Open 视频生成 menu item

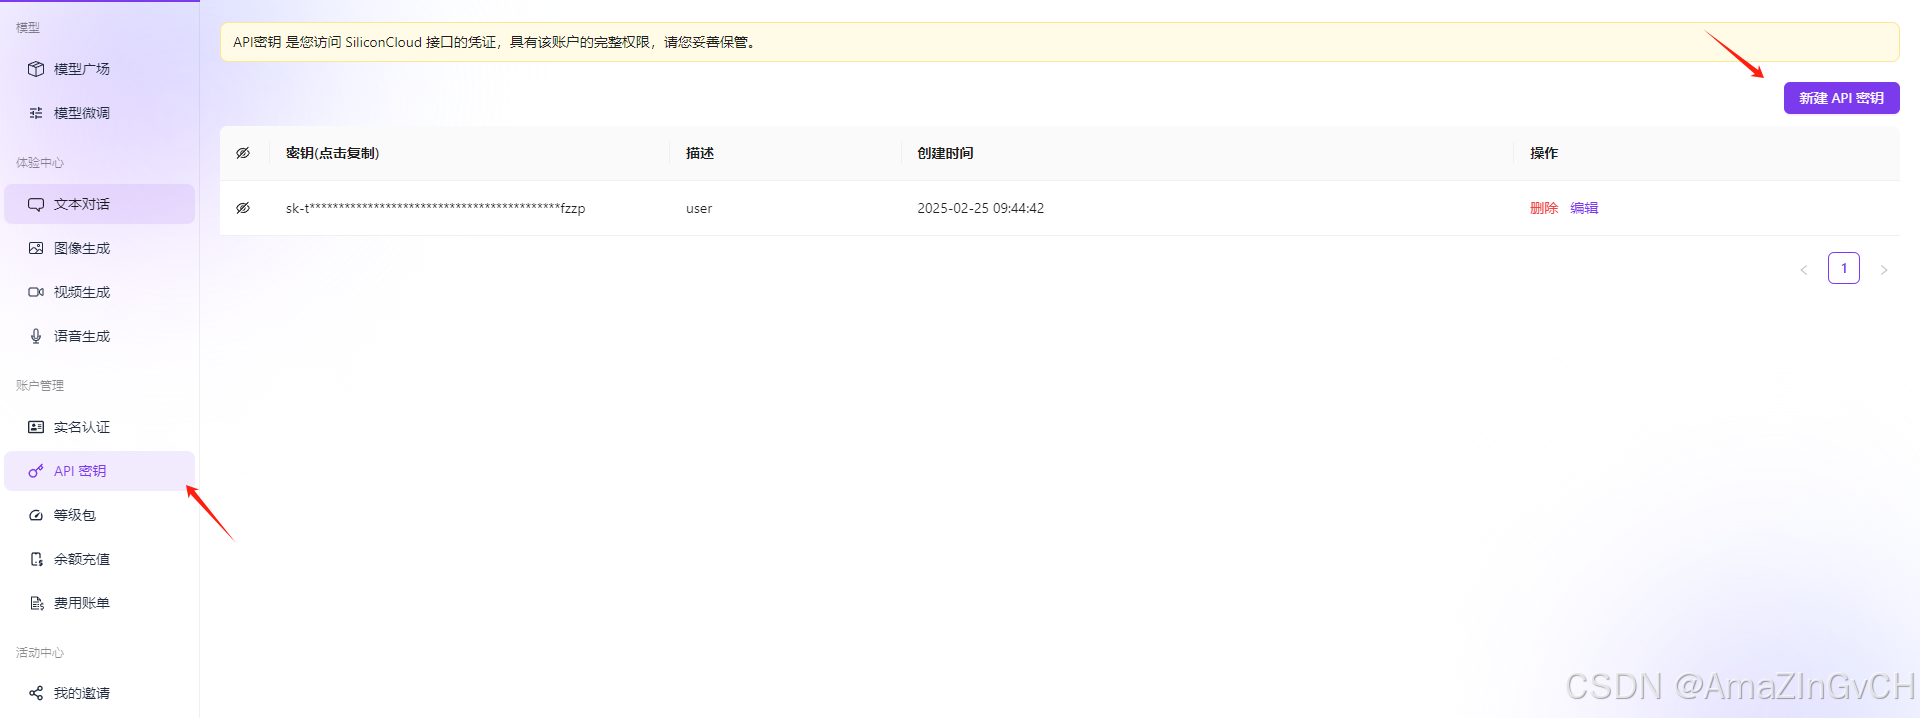[100, 292]
